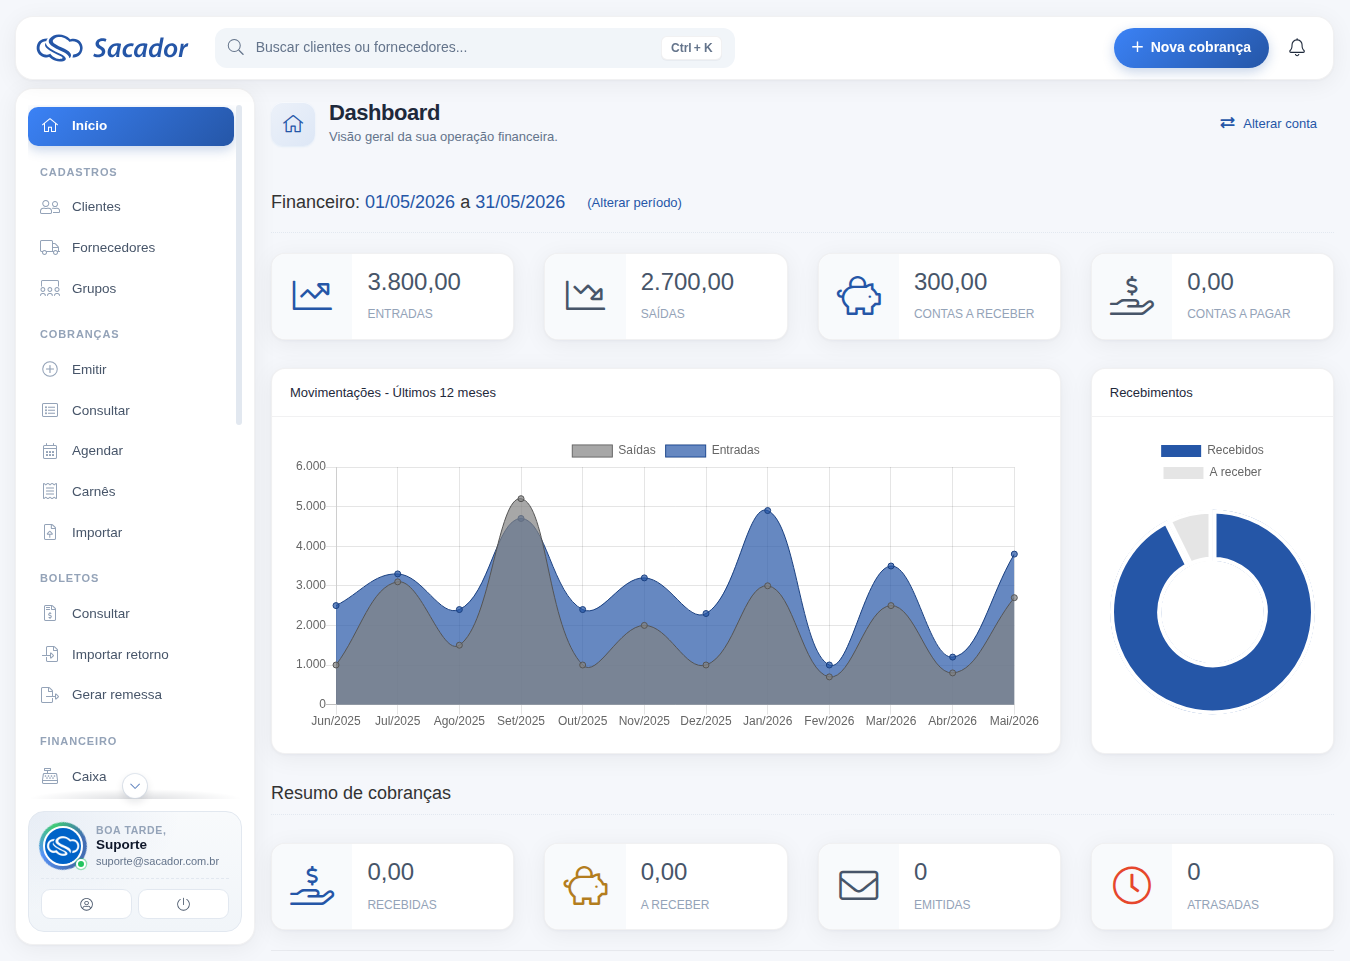Toggle Recebidos legend in donut chart
Viewport: 1350px width, 961px height.
point(1212,450)
